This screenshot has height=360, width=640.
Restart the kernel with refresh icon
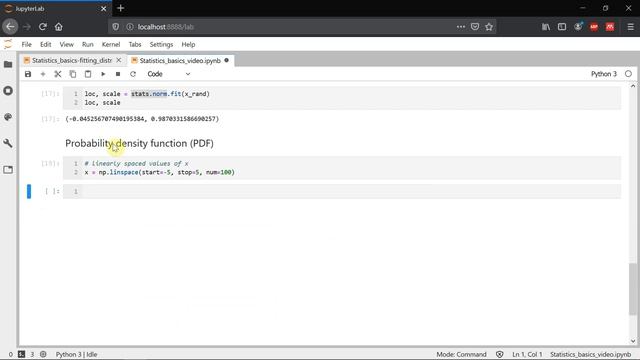pyautogui.click(x=133, y=74)
